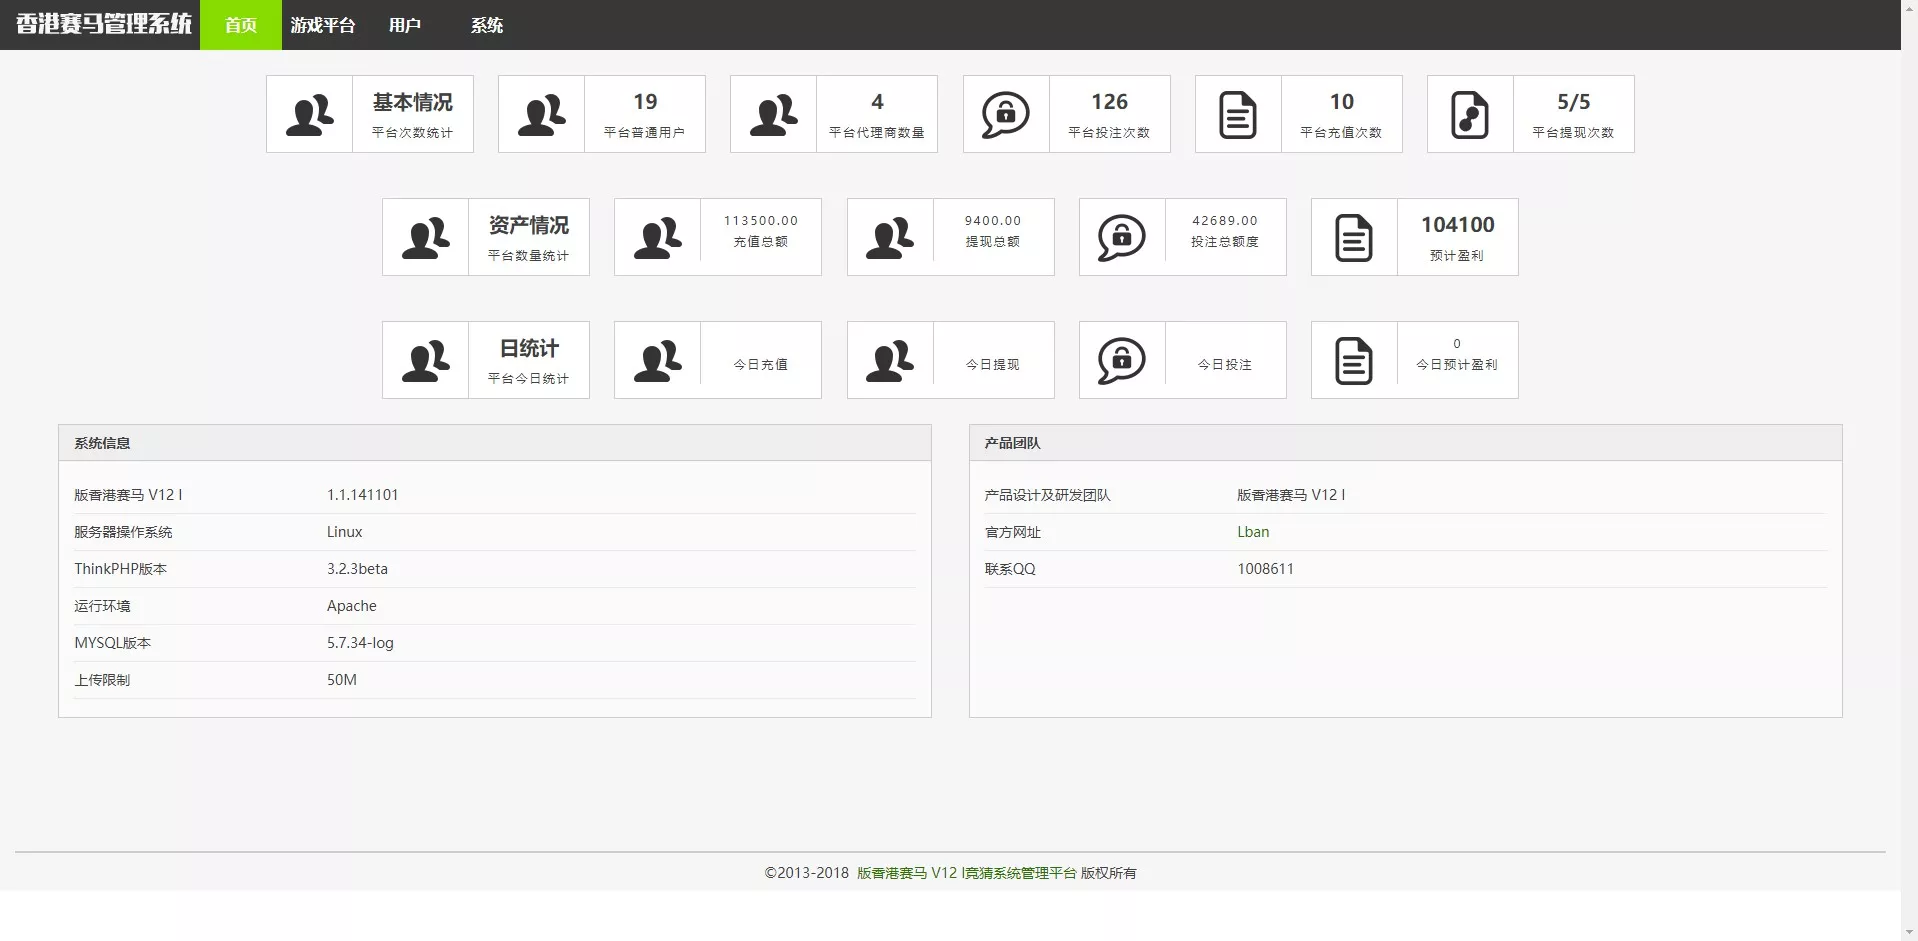Select the 平台普通用户 user icon

[x=542, y=114]
